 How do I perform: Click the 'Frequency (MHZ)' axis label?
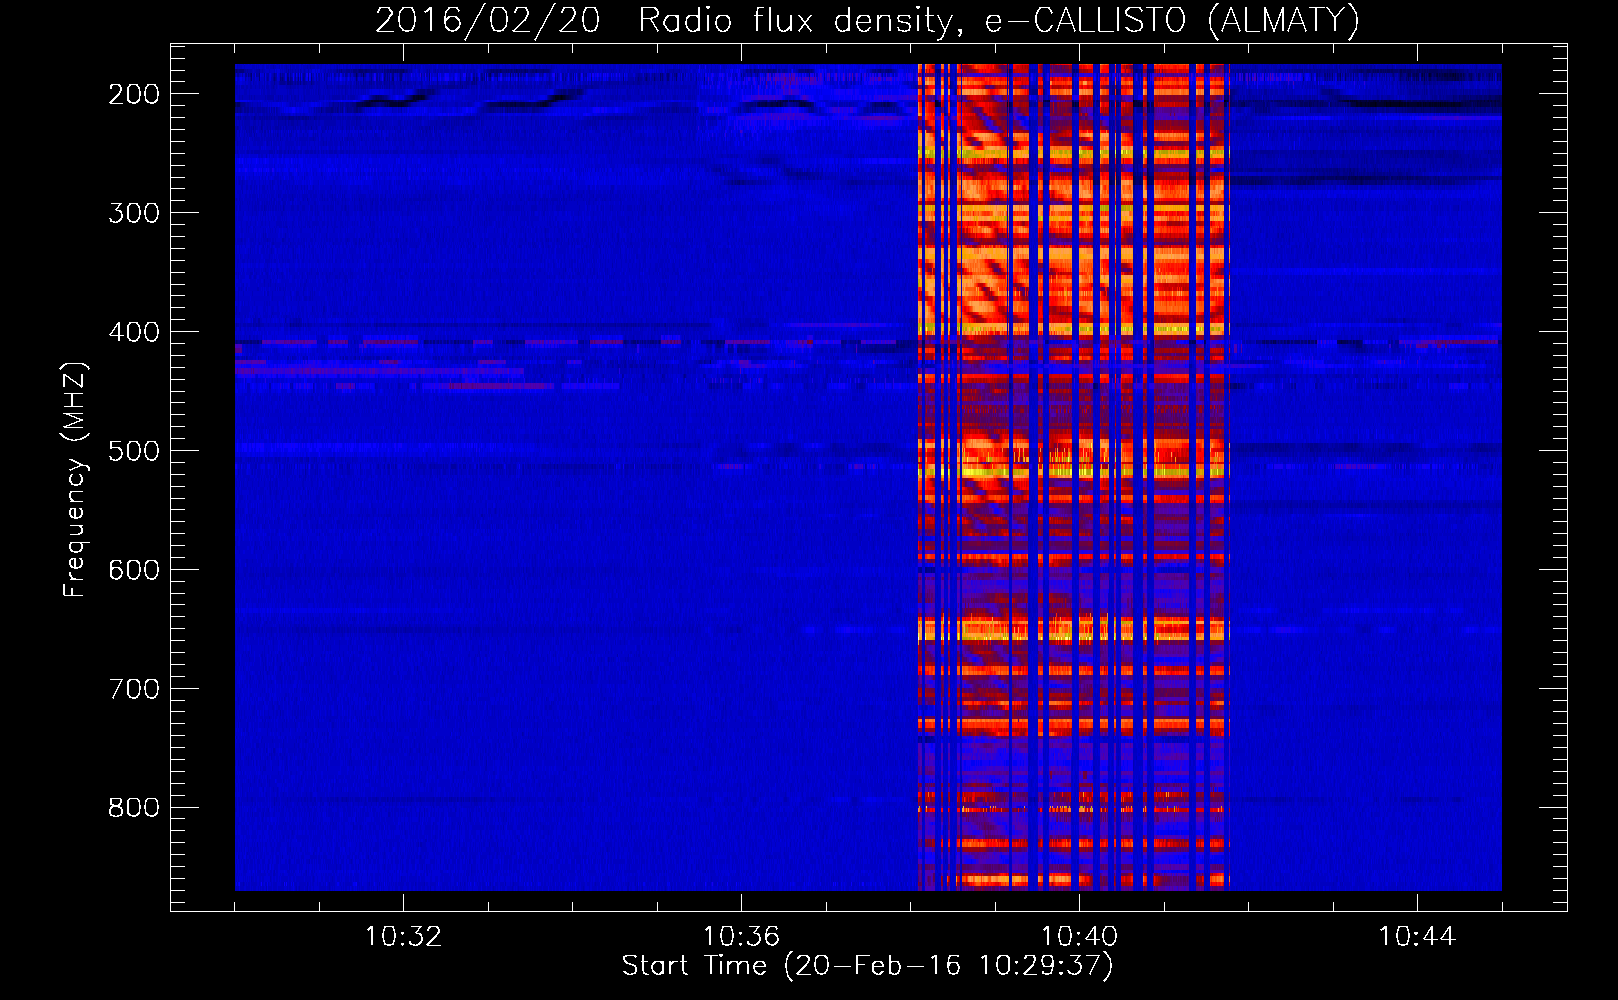tap(74, 479)
